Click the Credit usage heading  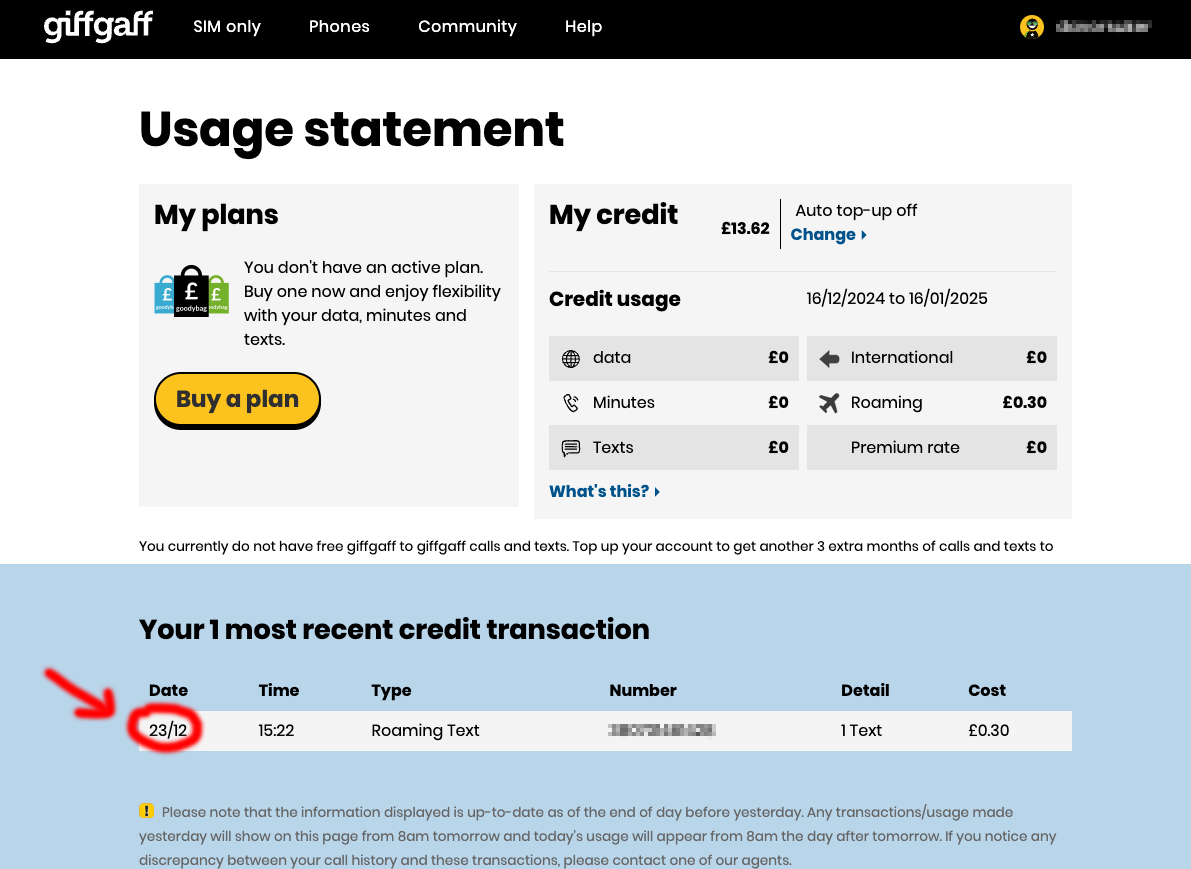tap(614, 299)
